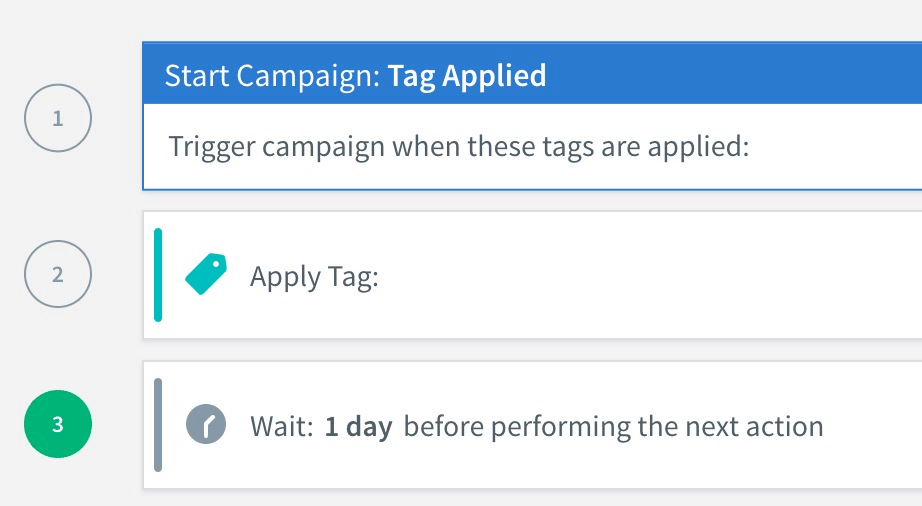Image resolution: width=922 pixels, height=506 pixels.
Task: Select step 2 circle marker
Action: (x=58, y=274)
